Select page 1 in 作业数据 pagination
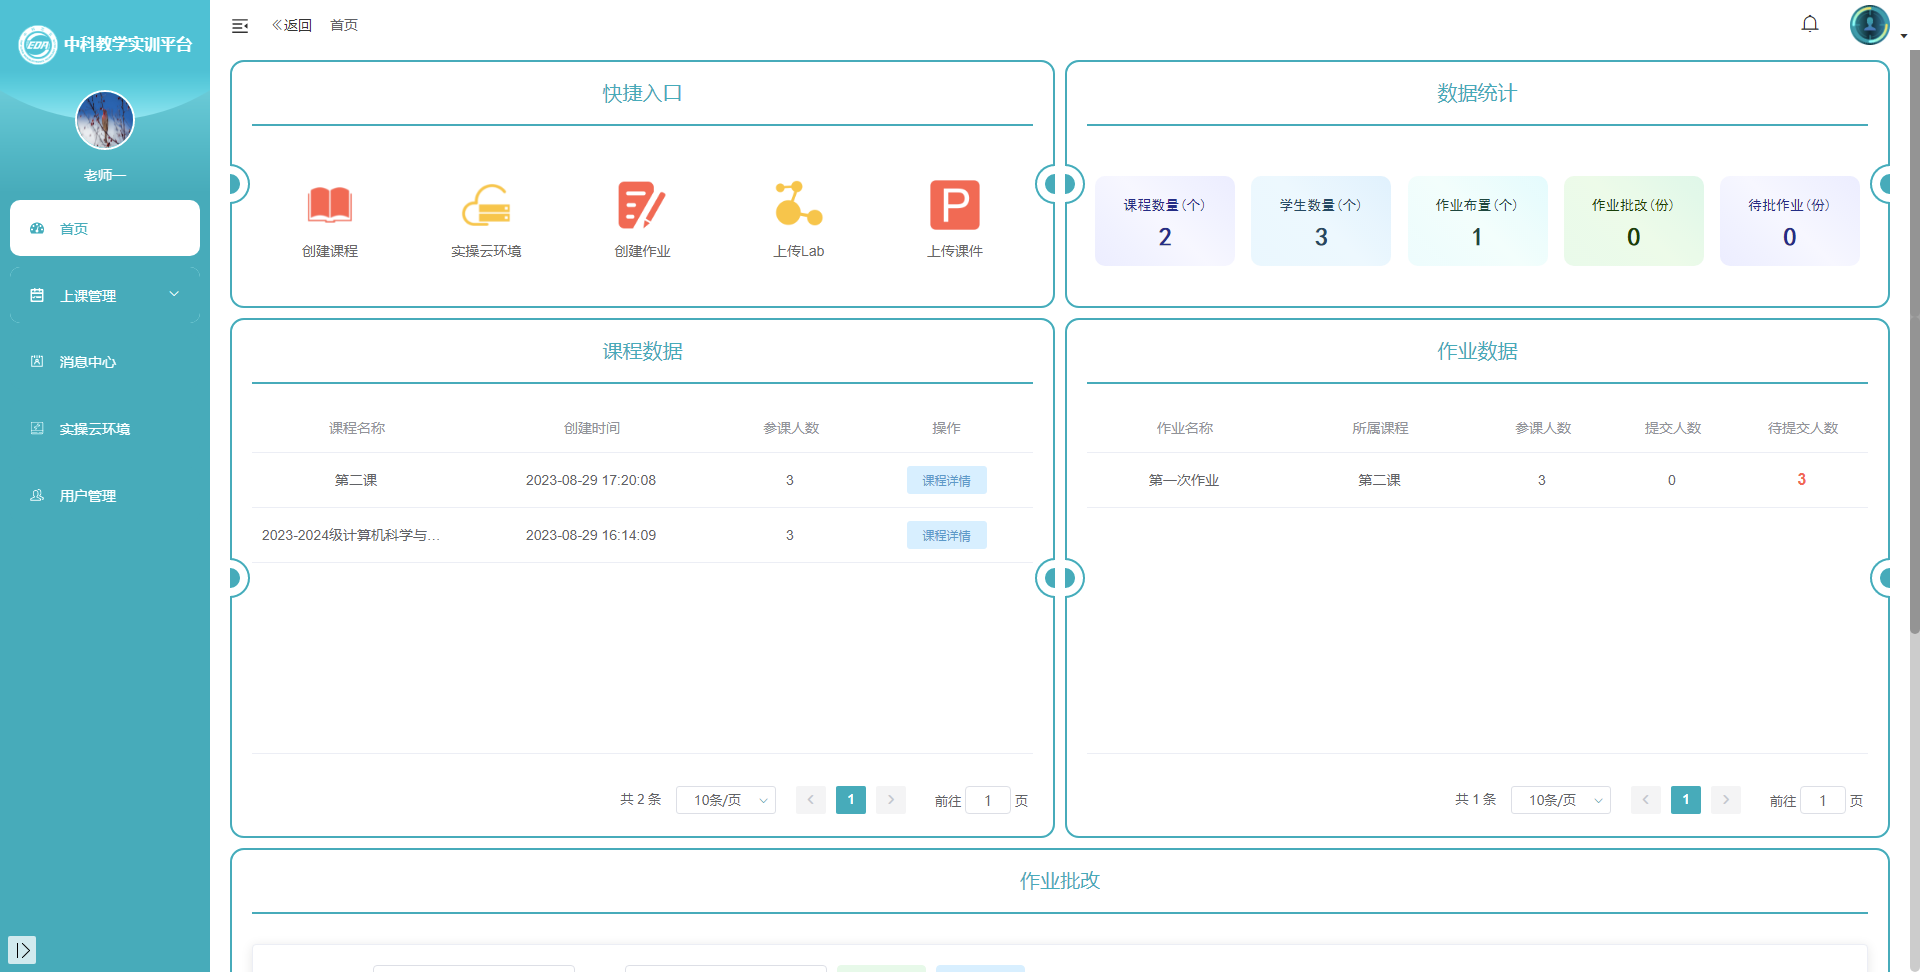Screen dimensions: 1920x972 pos(1686,800)
